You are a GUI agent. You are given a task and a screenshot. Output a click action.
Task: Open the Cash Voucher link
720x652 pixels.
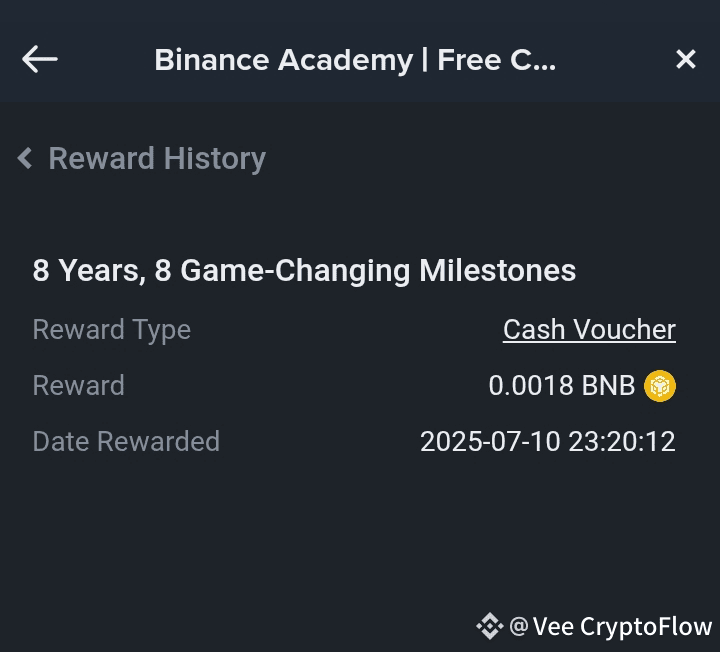click(x=589, y=329)
